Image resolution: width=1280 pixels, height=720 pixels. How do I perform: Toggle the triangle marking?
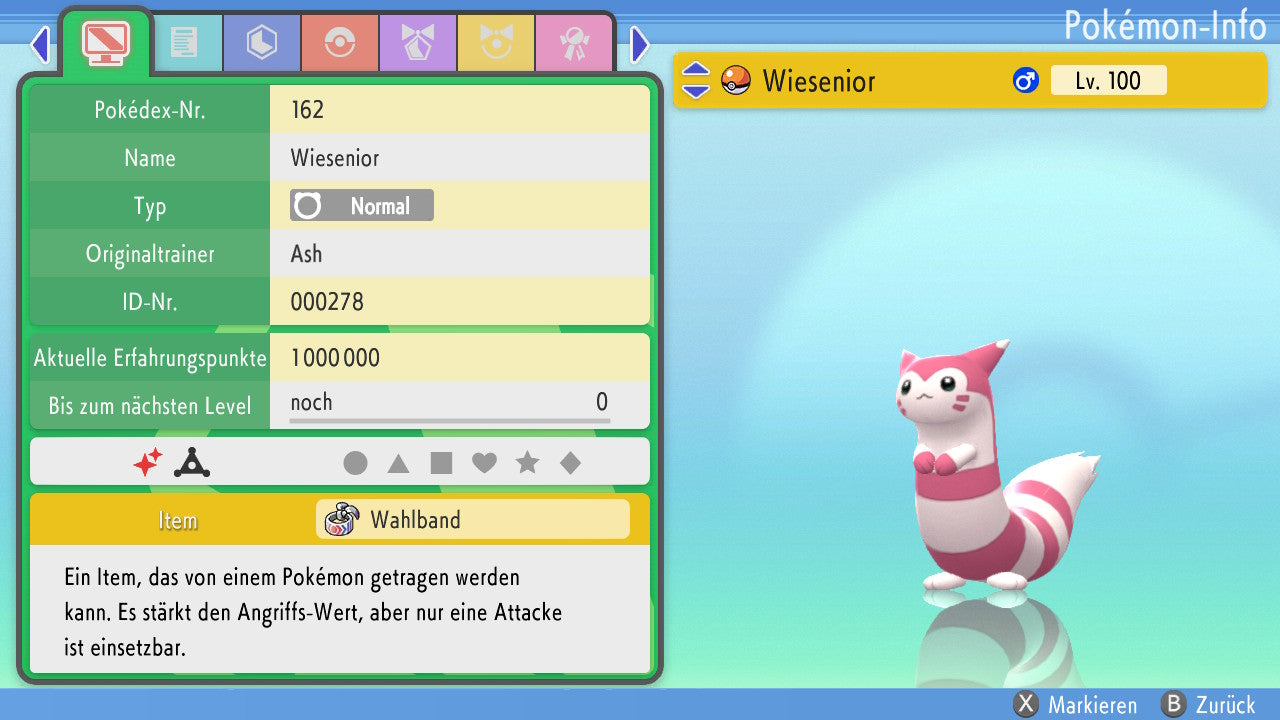click(398, 463)
